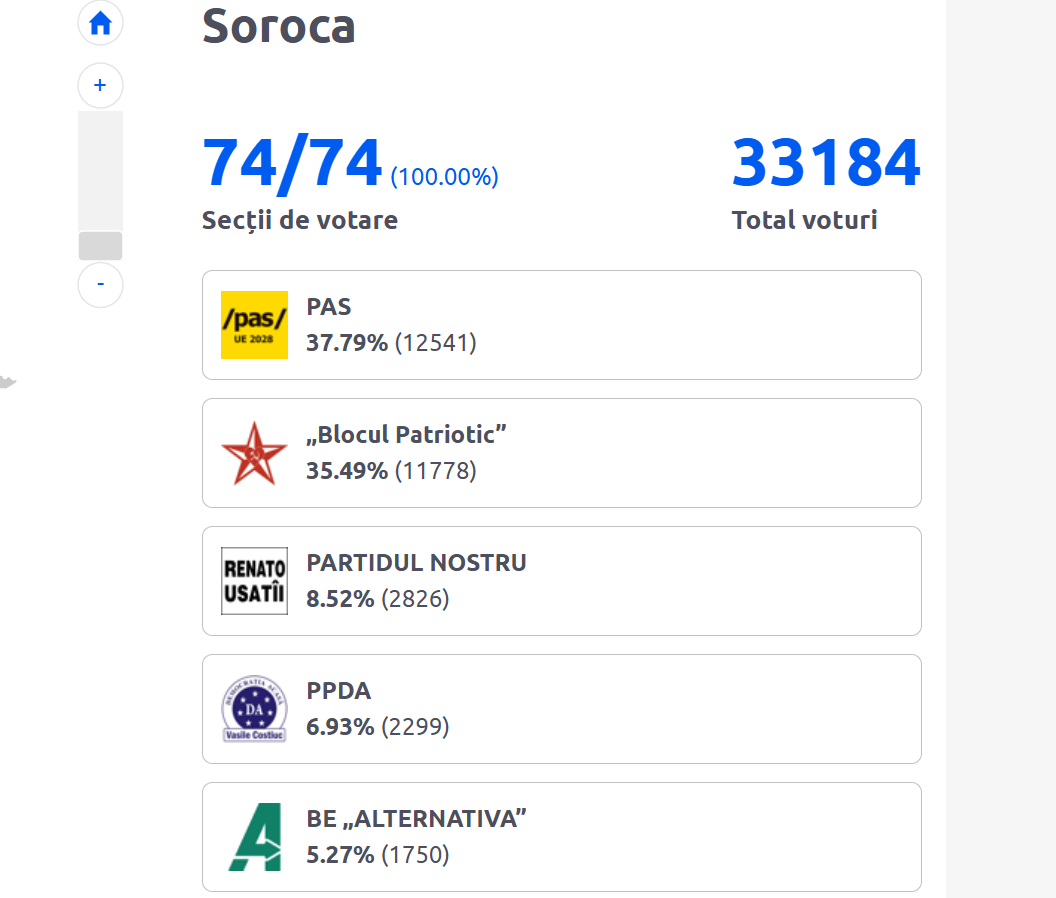1056x898 pixels.
Task: Click the home icon on the map
Action: pyautogui.click(x=100, y=22)
